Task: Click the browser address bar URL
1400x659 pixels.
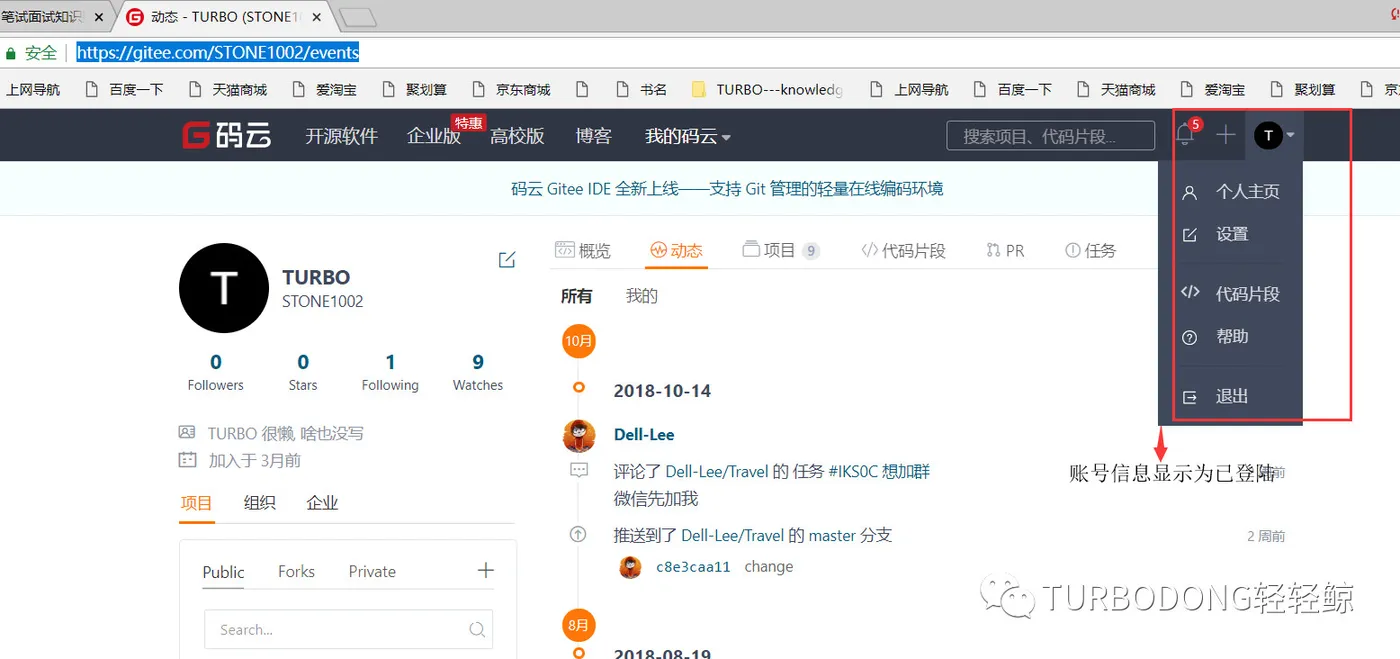Action: click(217, 53)
